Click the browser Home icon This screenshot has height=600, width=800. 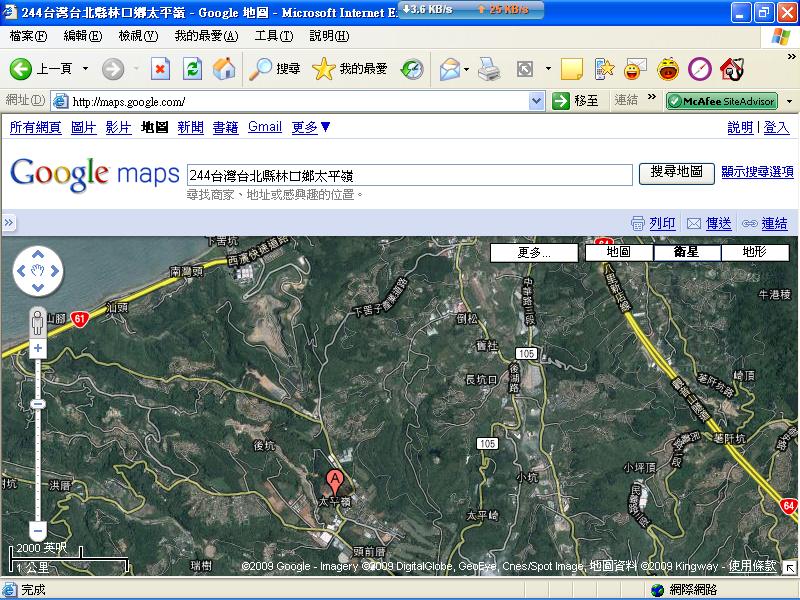point(224,69)
